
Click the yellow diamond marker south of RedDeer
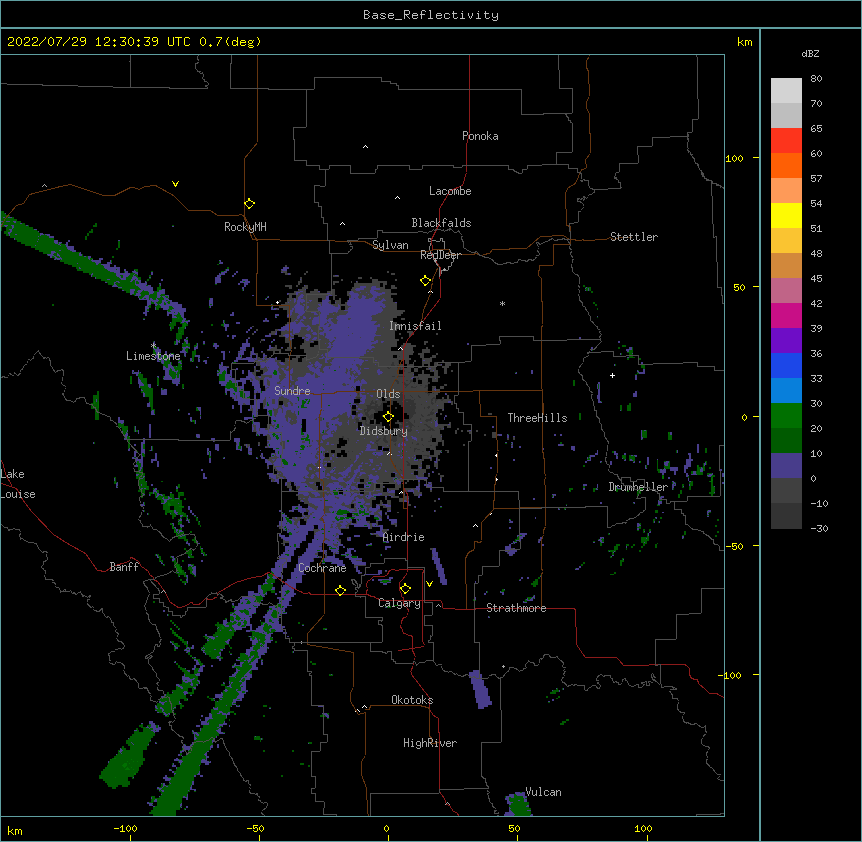tap(426, 281)
